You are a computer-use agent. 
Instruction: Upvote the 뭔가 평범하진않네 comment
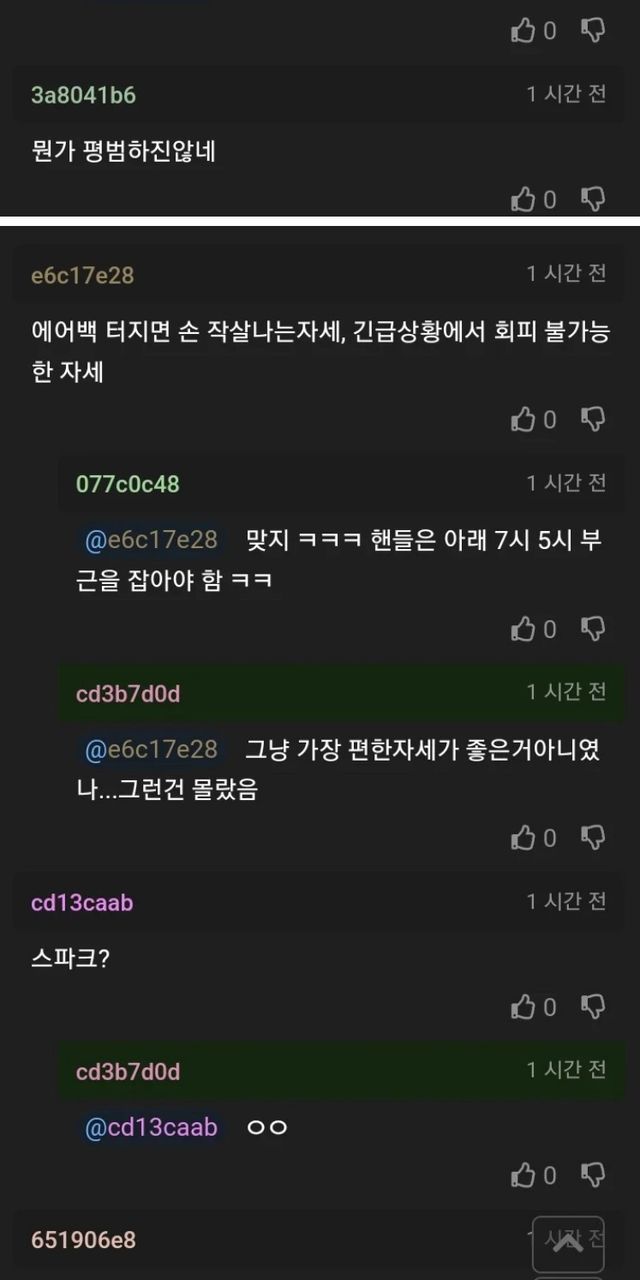[524, 200]
